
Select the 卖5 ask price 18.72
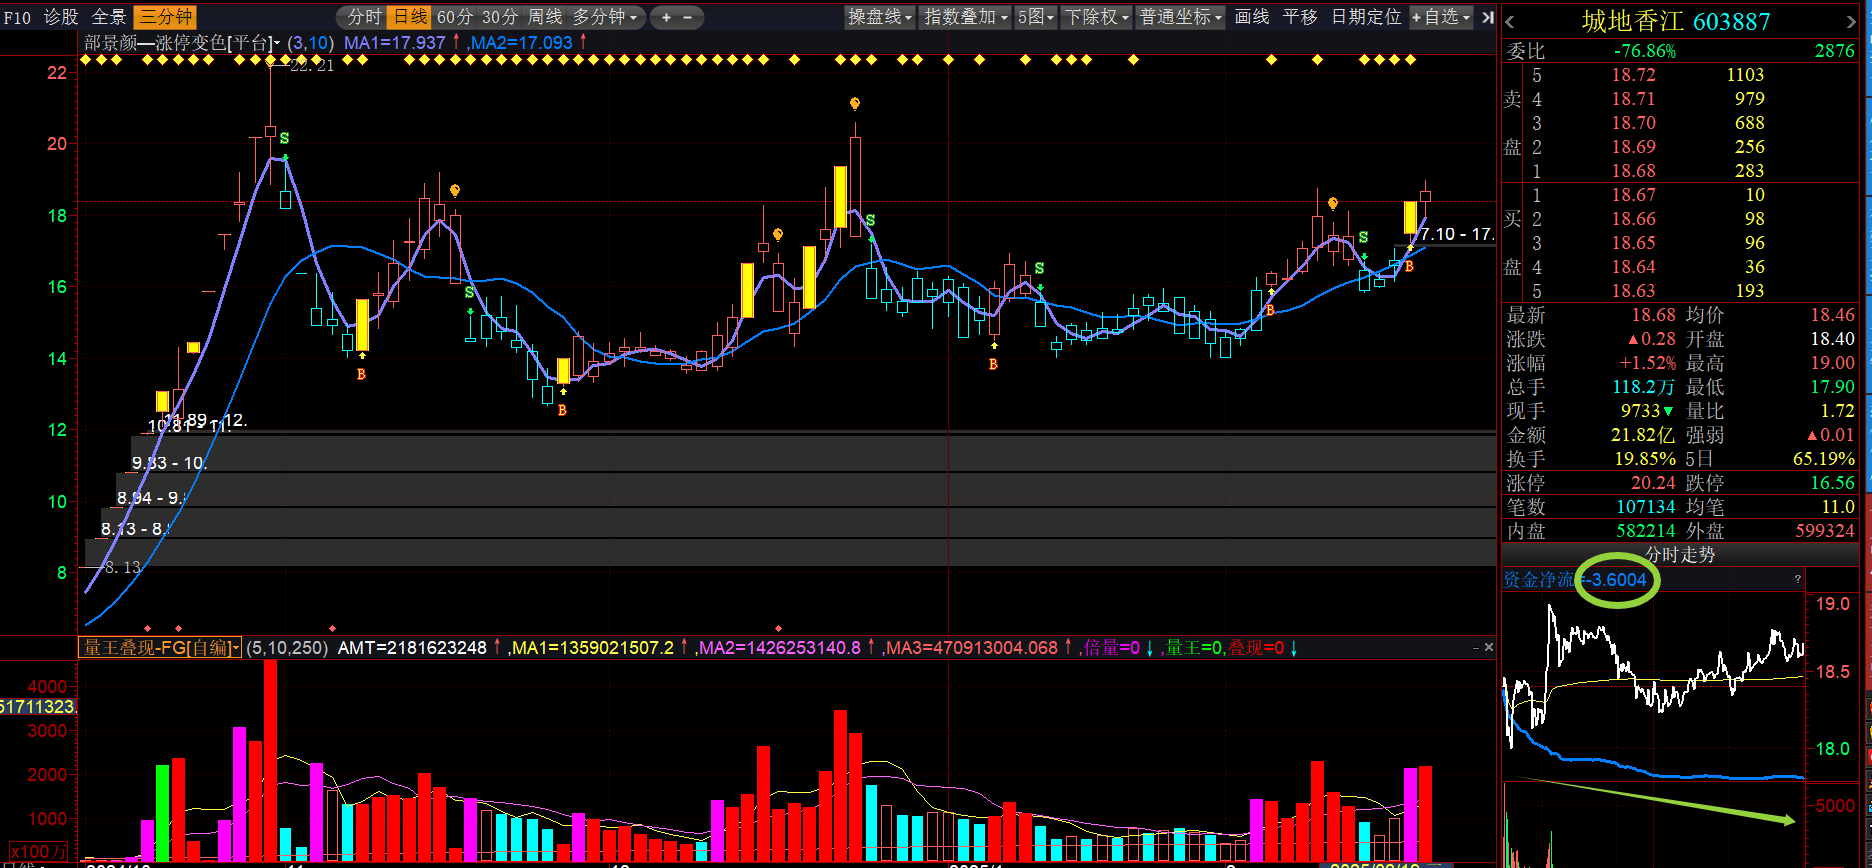coord(1634,75)
